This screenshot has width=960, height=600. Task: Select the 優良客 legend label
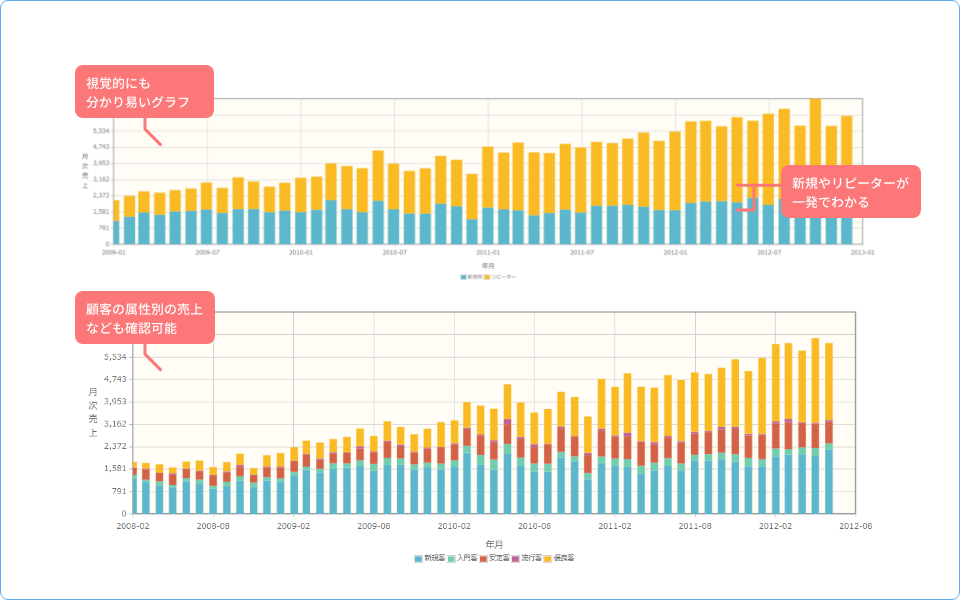(564, 558)
